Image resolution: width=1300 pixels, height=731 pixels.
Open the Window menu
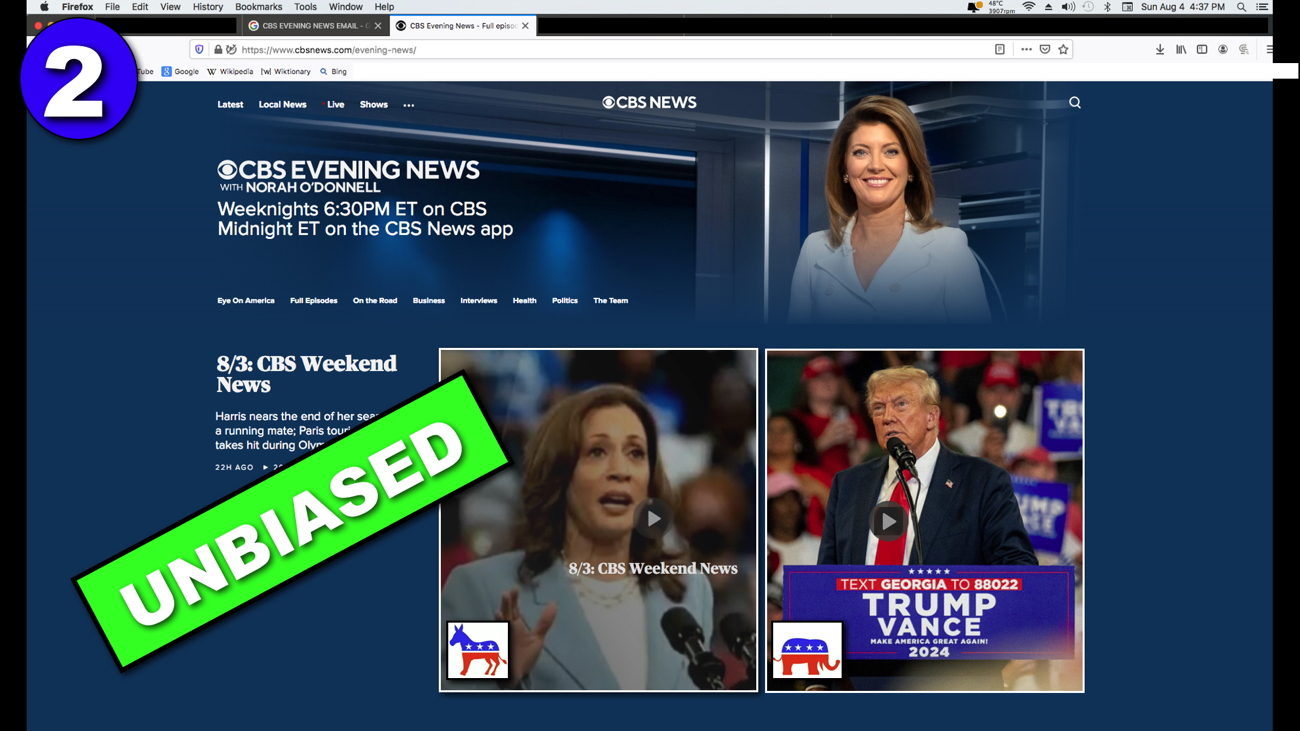[x=346, y=7]
